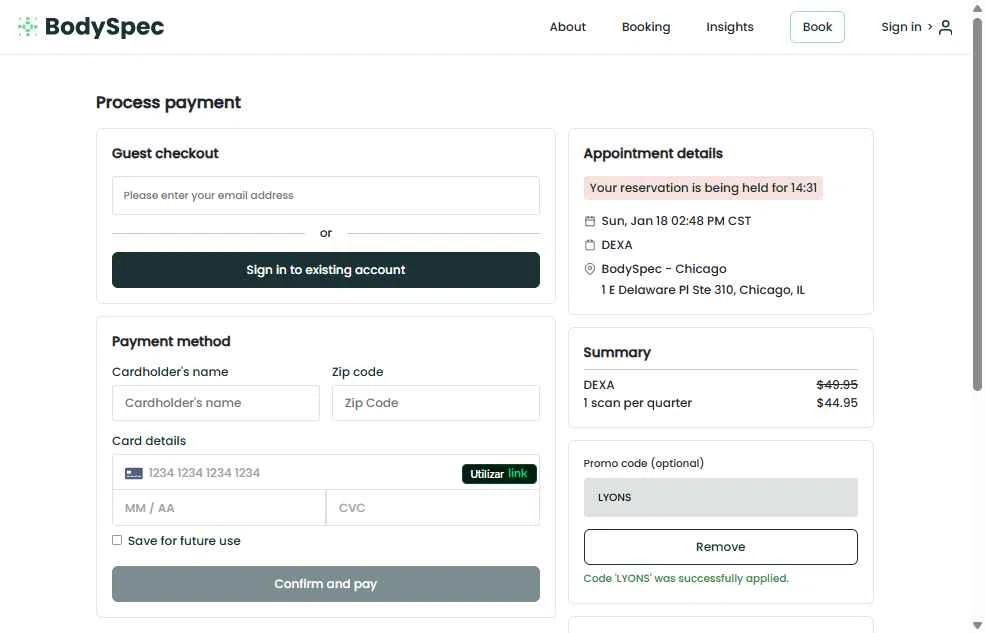Viewport: 985px width, 633px height.
Task: Open the Booking menu item
Action: point(646,27)
